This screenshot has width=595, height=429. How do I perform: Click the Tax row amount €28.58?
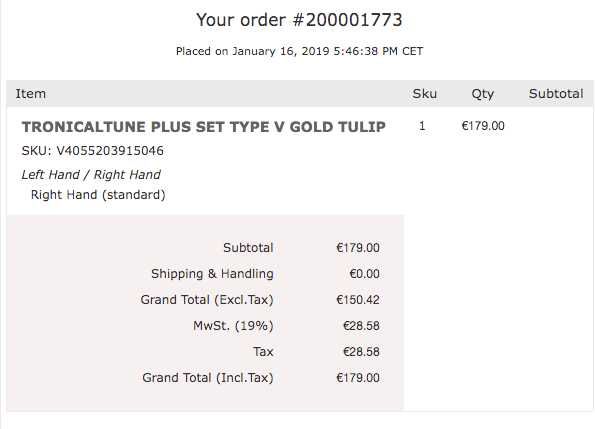[361, 352]
